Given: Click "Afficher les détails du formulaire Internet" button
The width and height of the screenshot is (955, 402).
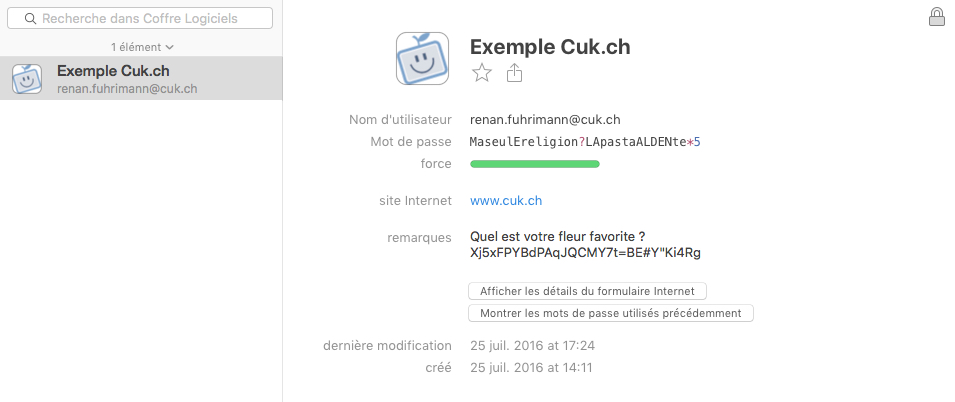Looking at the screenshot, I should pos(587,291).
